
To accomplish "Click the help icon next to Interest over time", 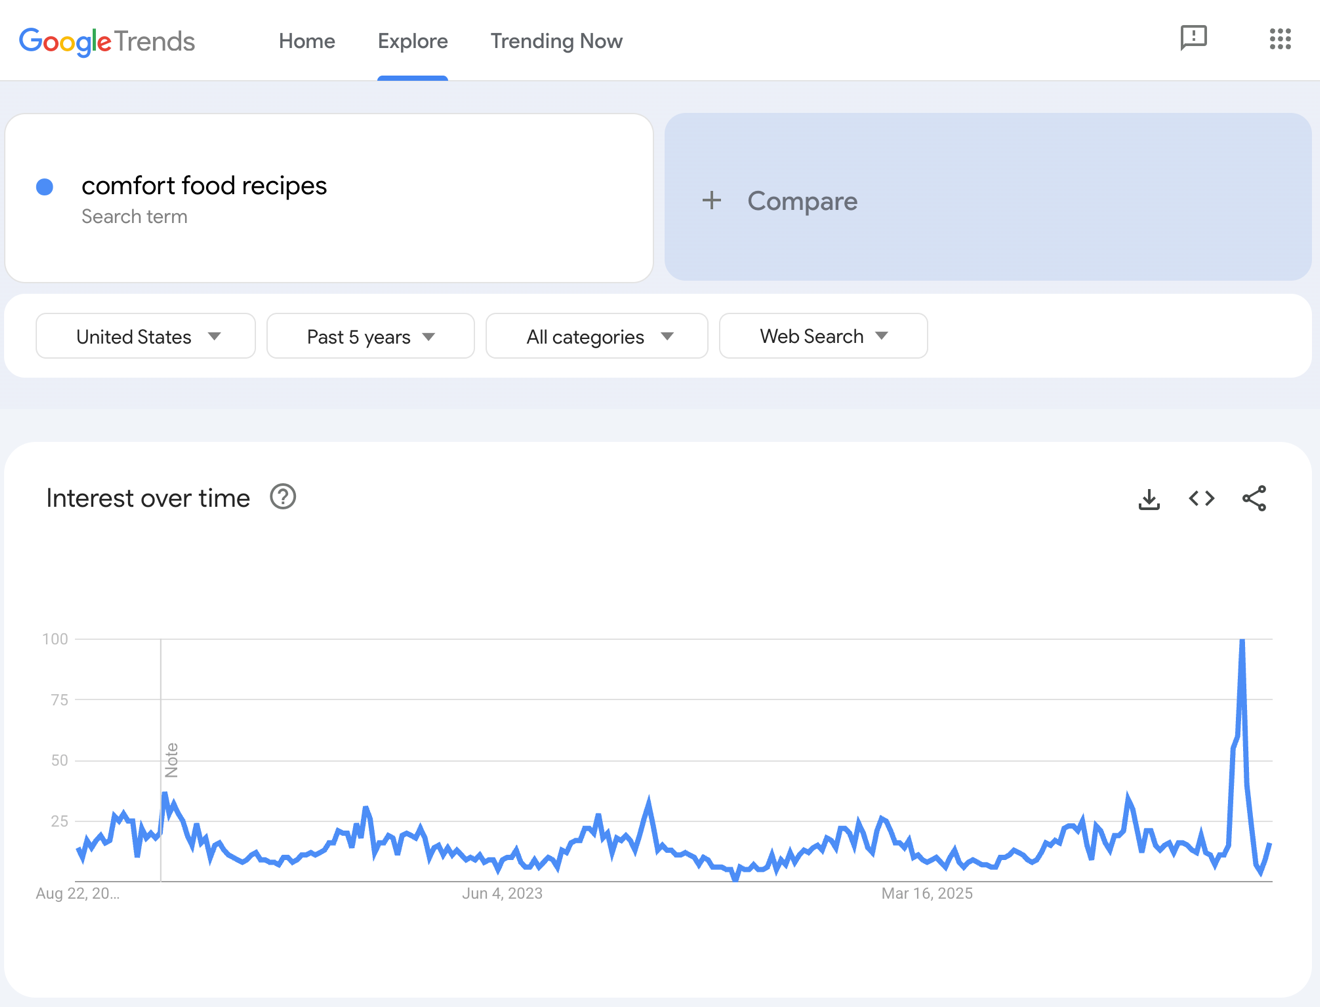I will point(283,497).
